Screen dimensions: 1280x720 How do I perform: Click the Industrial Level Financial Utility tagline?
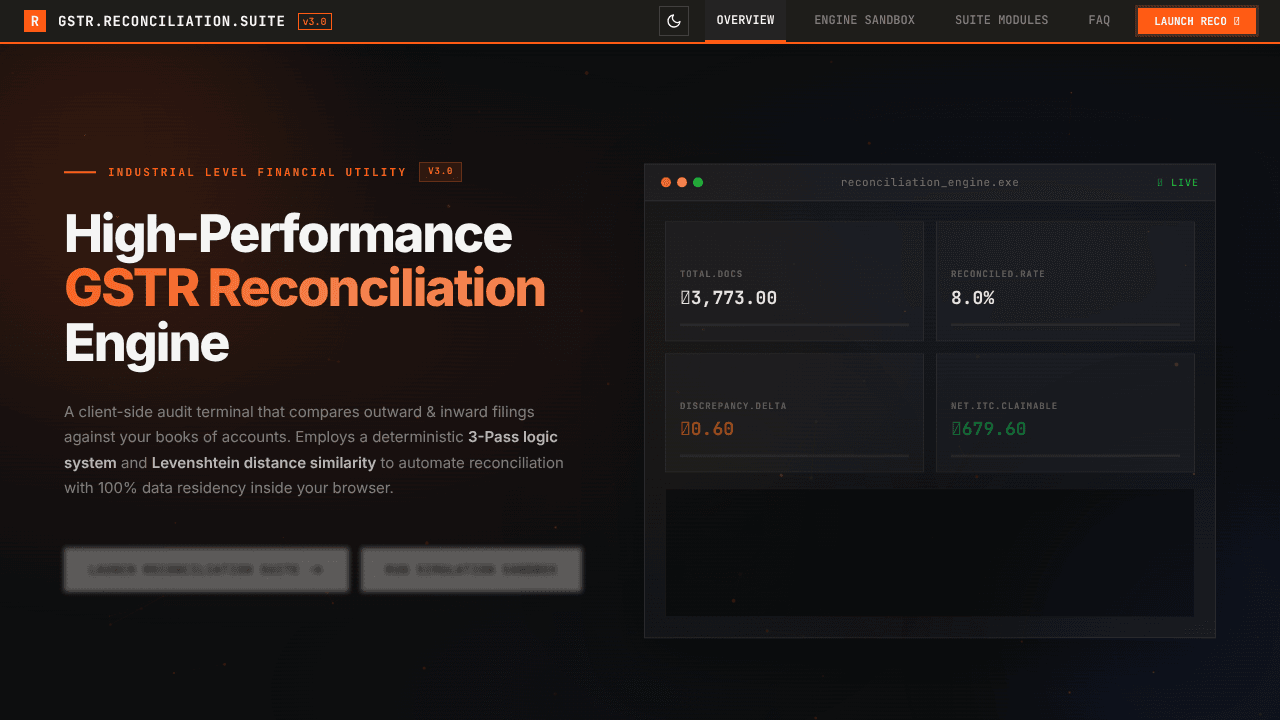coord(257,172)
